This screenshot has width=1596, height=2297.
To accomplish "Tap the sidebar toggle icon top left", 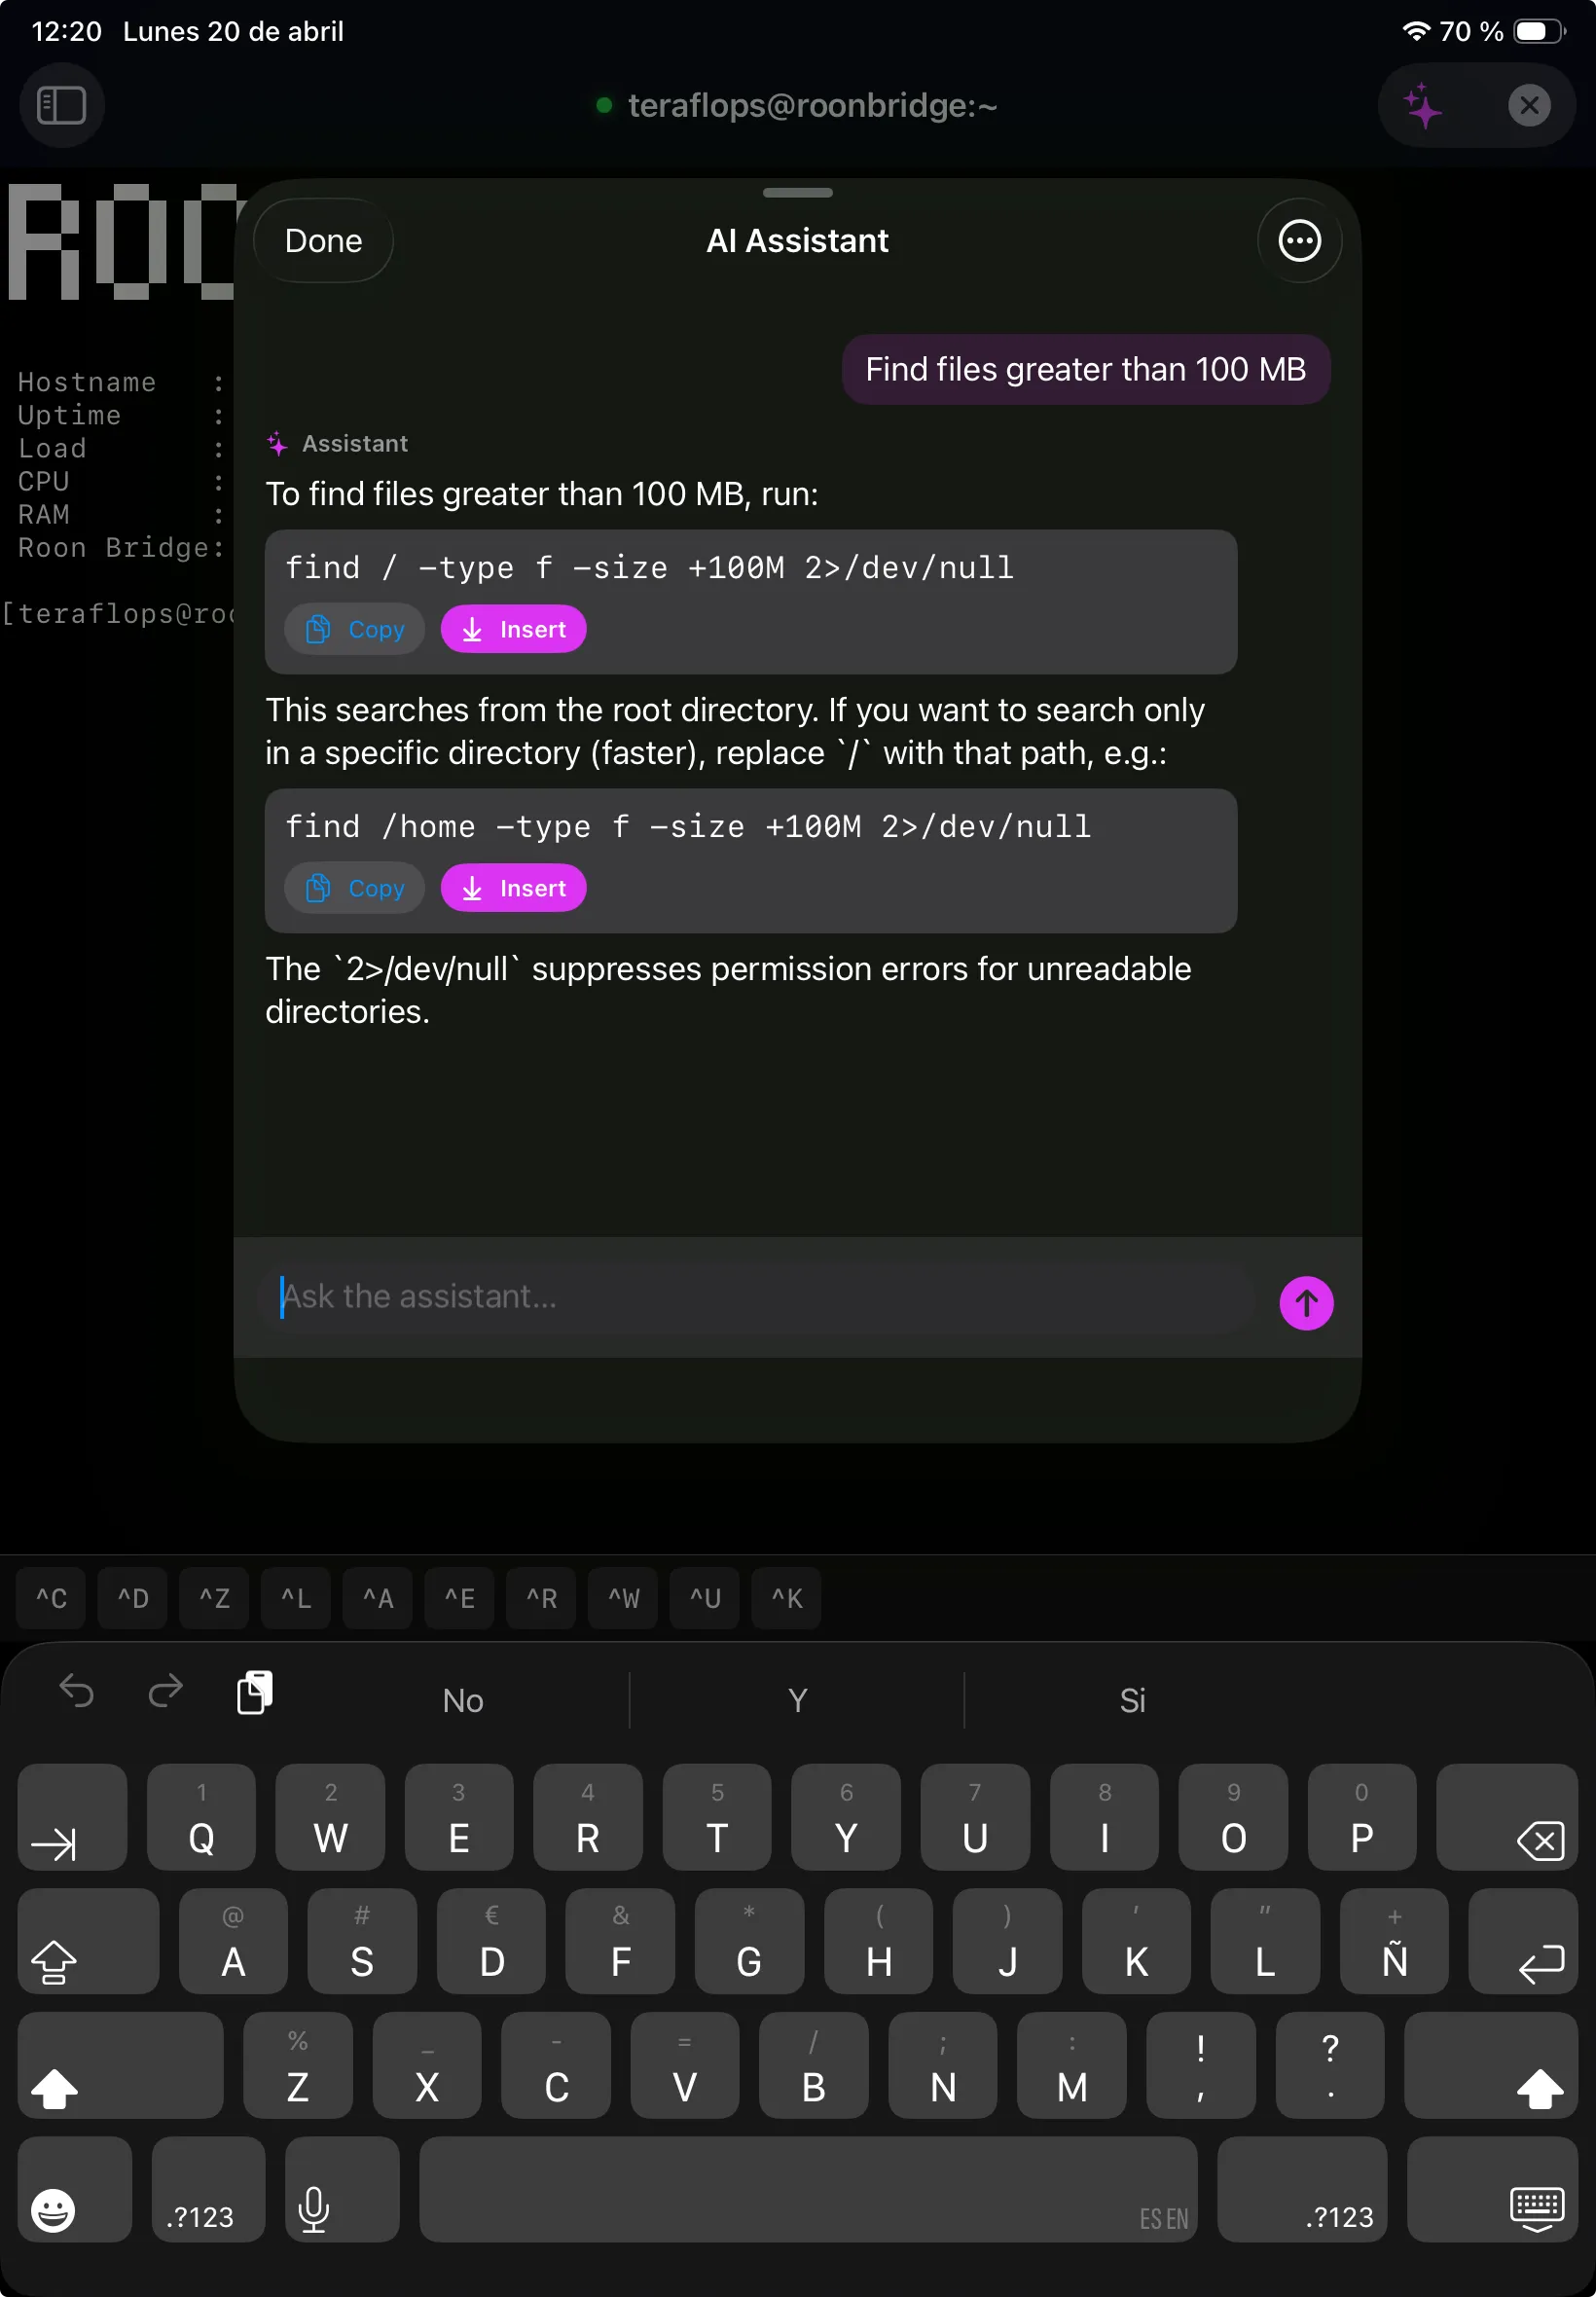I will click(x=62, y=105).
